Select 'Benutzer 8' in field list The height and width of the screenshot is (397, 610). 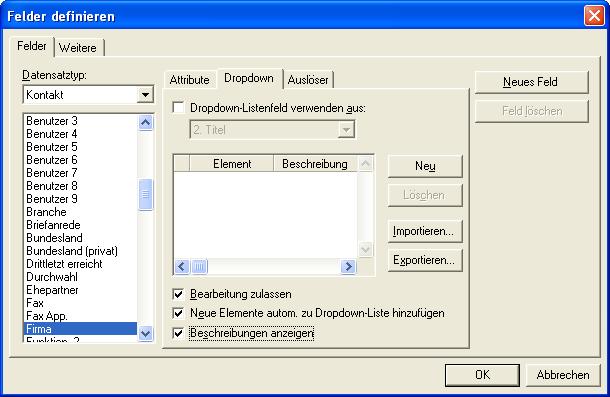pyautogui.click(x=80, y=186)
